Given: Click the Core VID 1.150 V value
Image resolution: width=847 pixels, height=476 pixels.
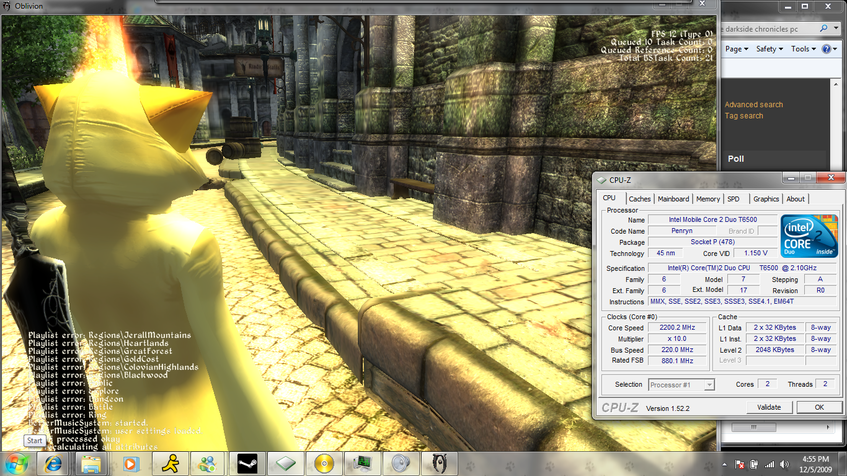Looking at the screenshot, I should (x=756, y=253).
